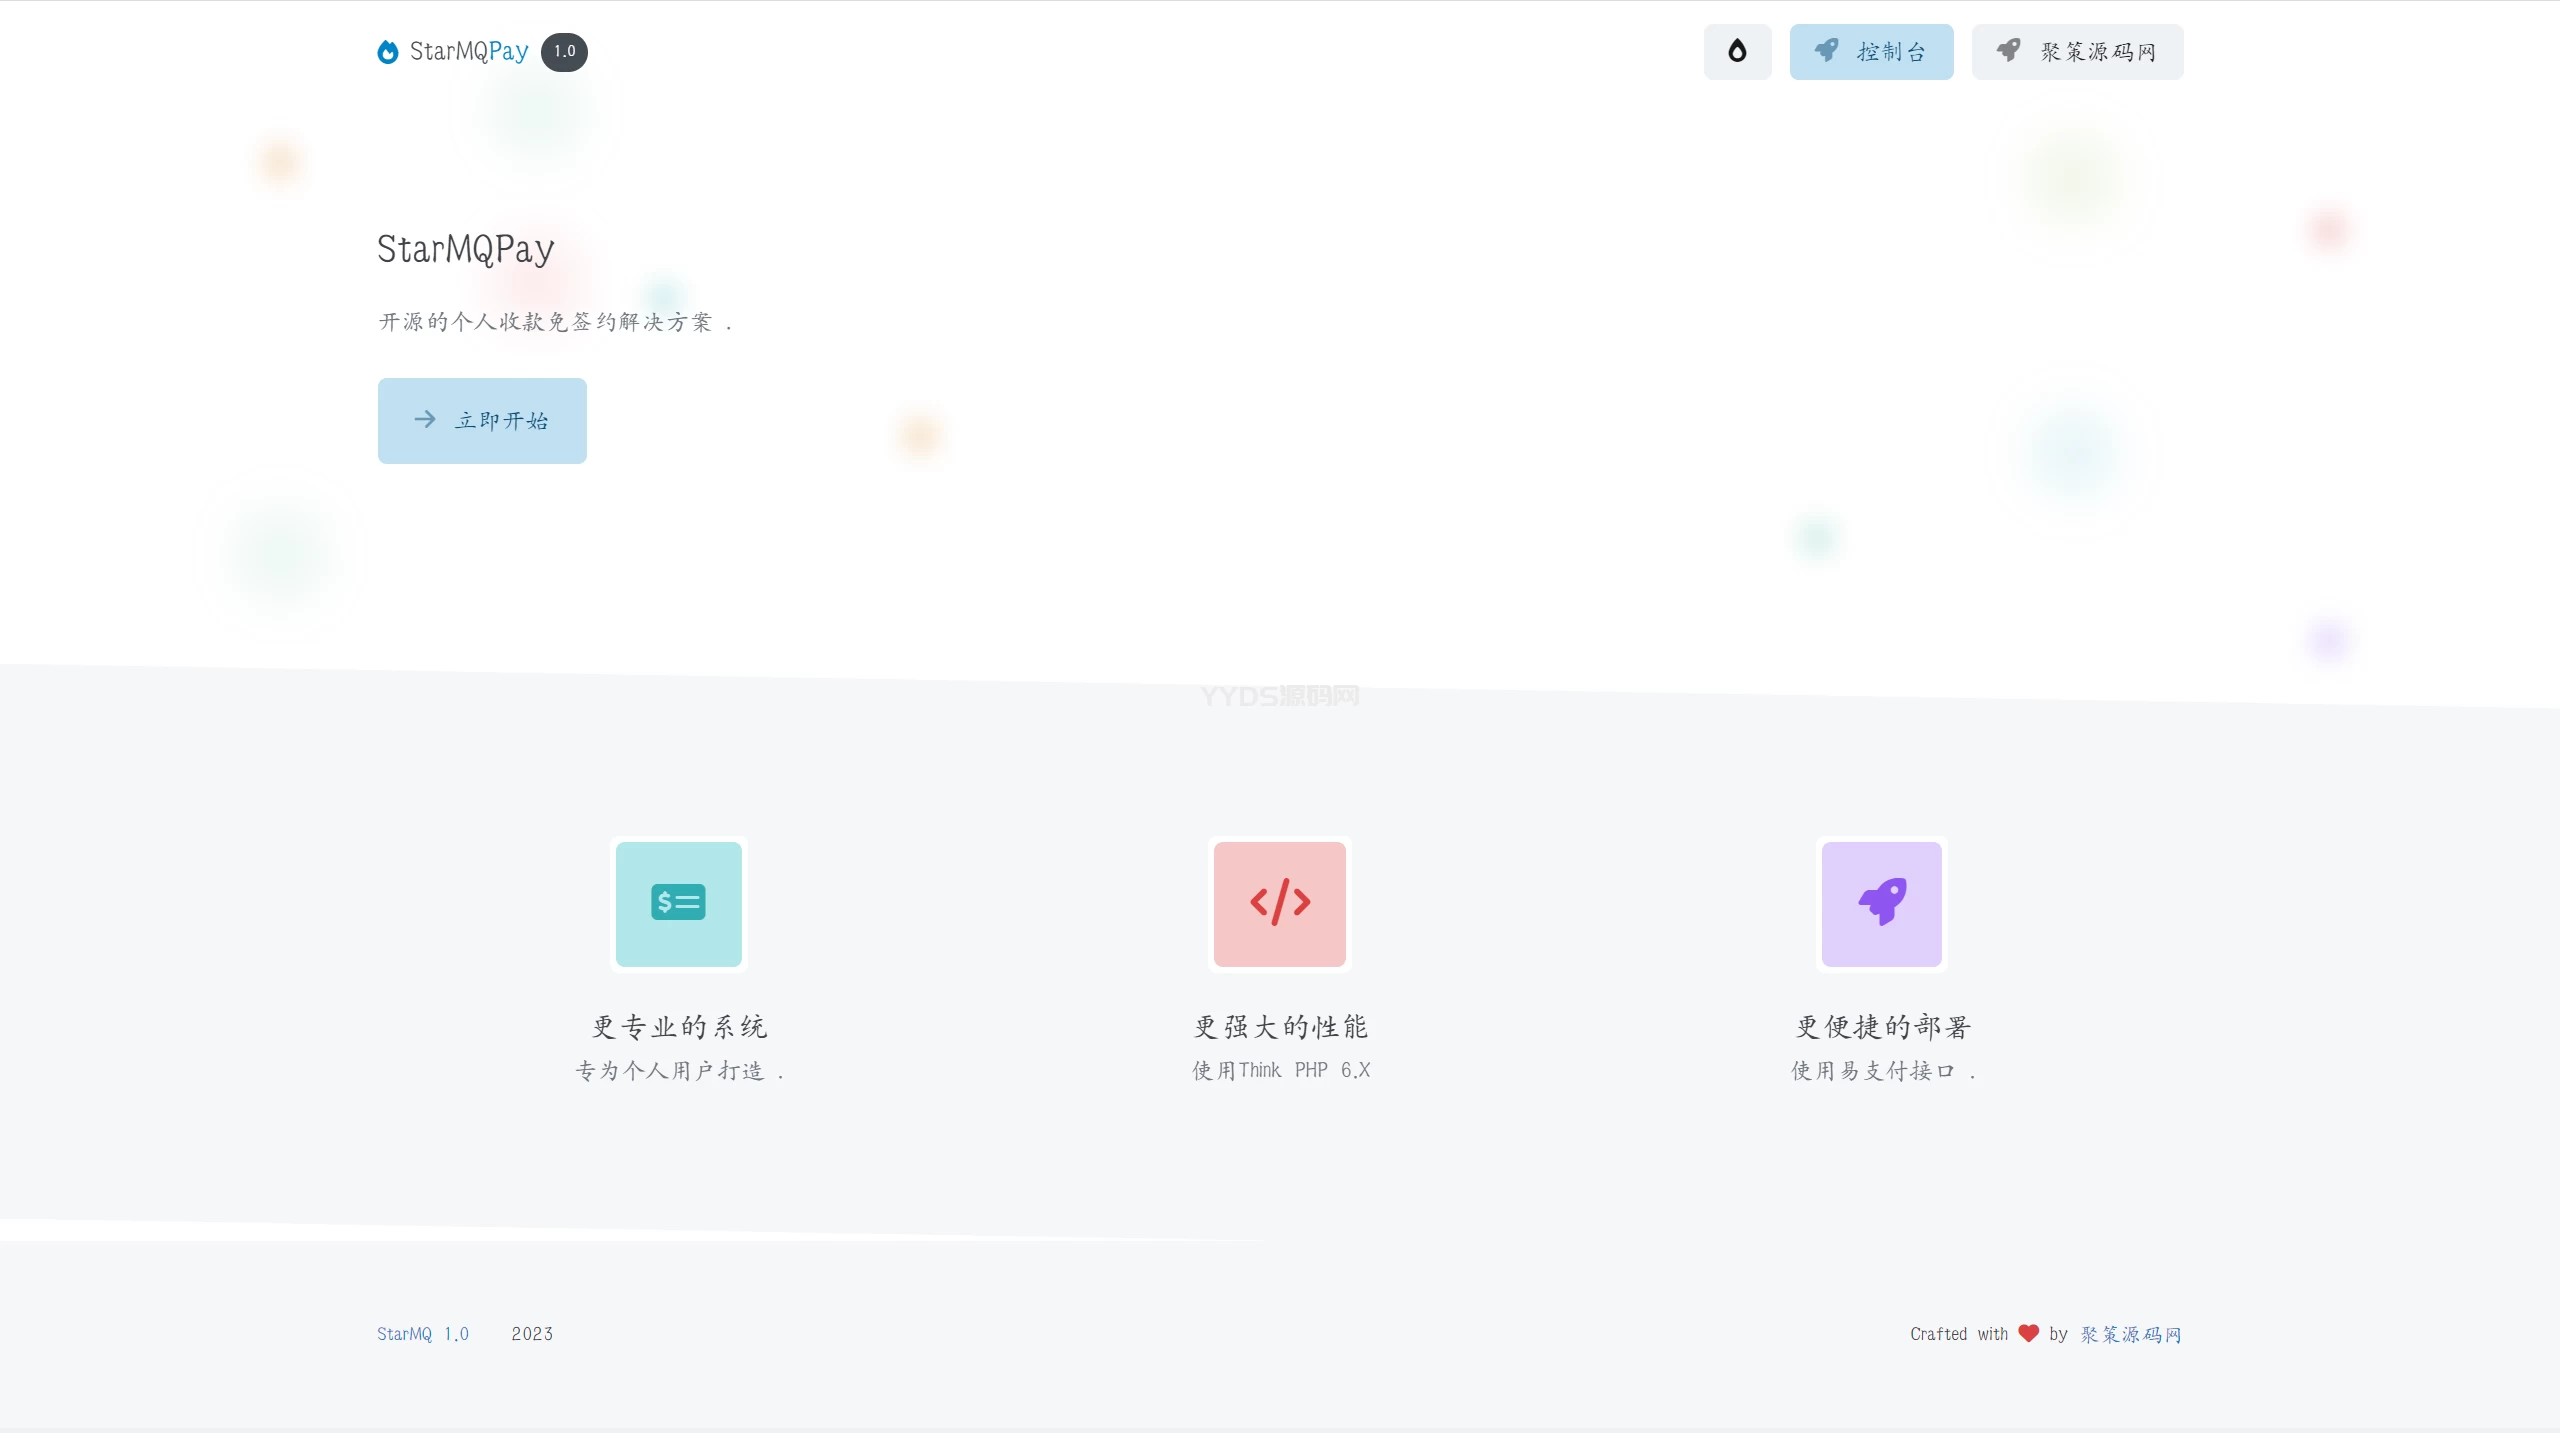Select the 更专业的系统 feature heading
This screenshot has height=1433, width=2560.
pyautogui.click(x=679, y=1027)
